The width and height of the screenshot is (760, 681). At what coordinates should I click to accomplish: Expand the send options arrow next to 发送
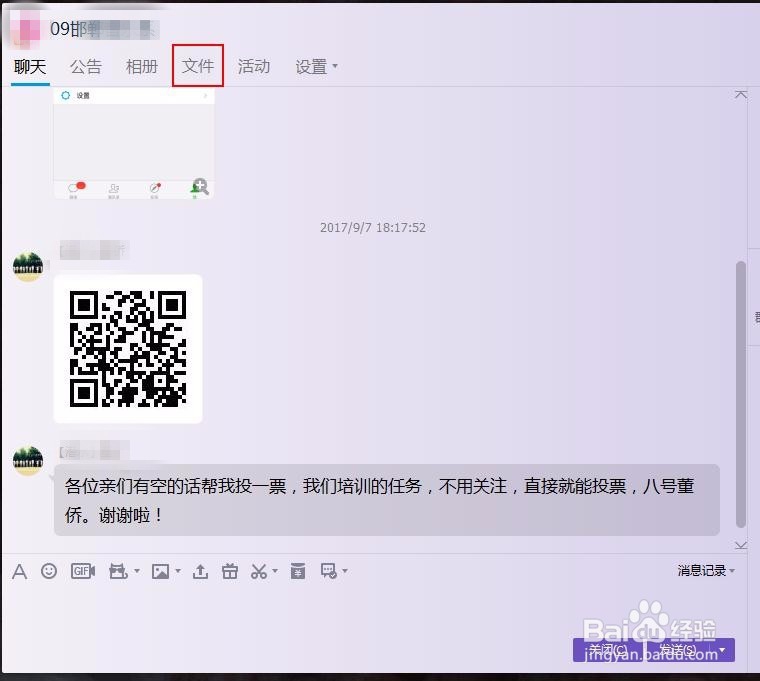tap(723, 650)
